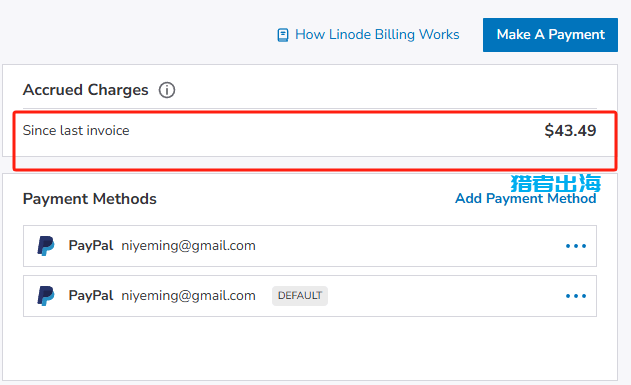The height and width of the screenshot is (385, 631).
Task: Click the first niyeming@gmail.com email text
Action: (188, 246)
